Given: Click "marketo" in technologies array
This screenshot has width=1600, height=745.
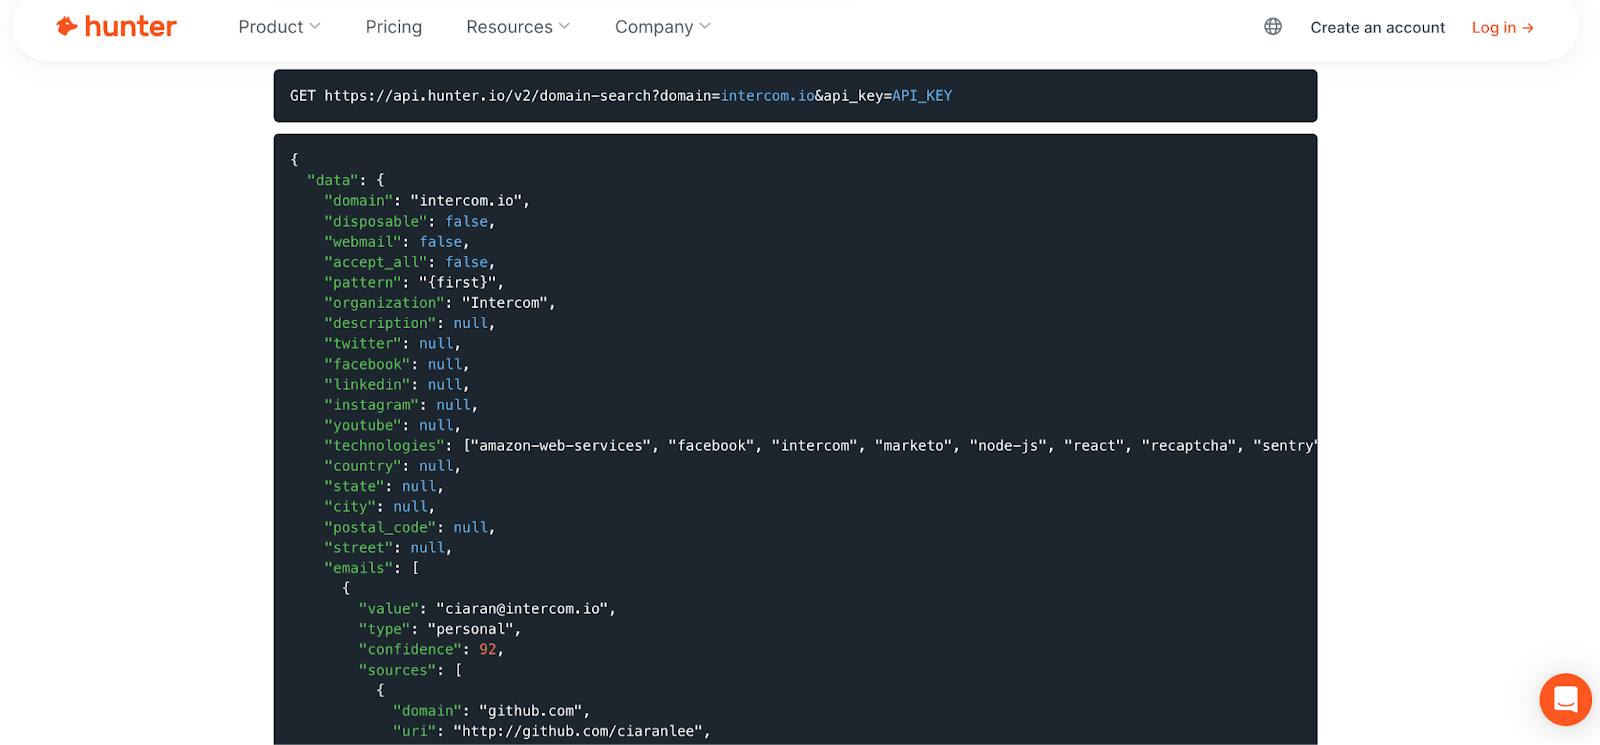Looking at the screenshot, I should (913, 446).
